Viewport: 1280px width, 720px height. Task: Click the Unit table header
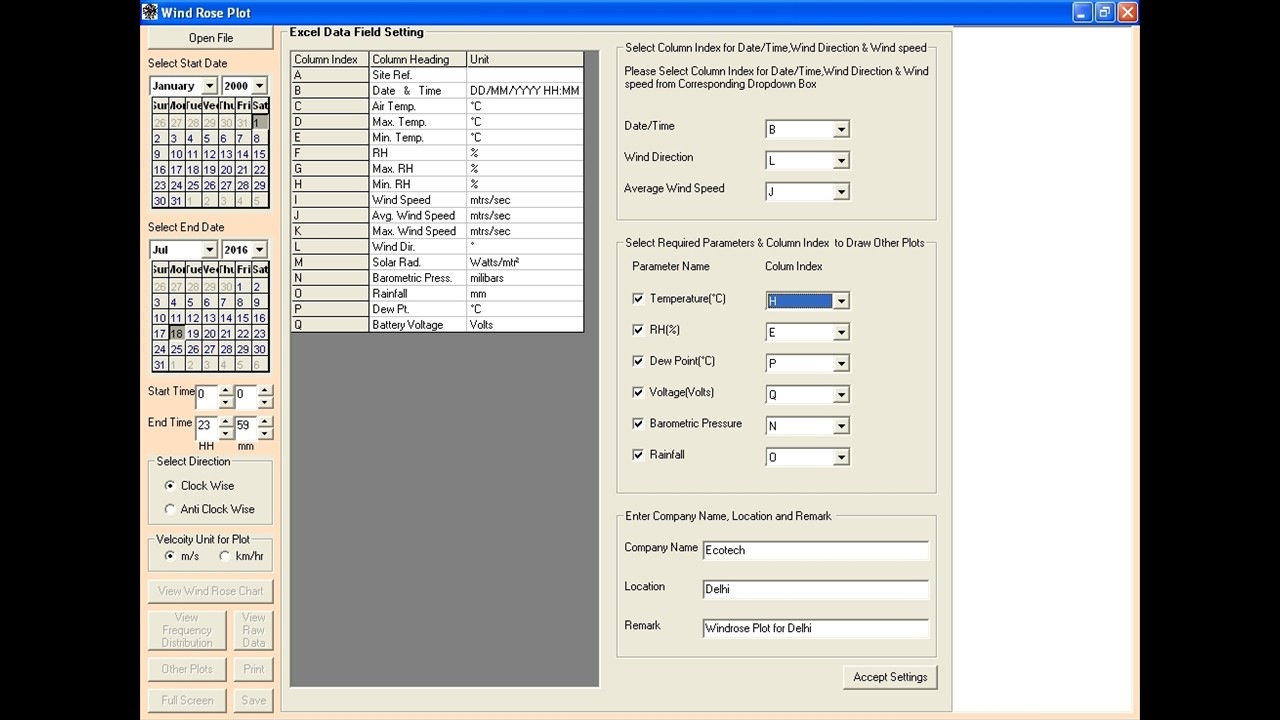(525, 60)
